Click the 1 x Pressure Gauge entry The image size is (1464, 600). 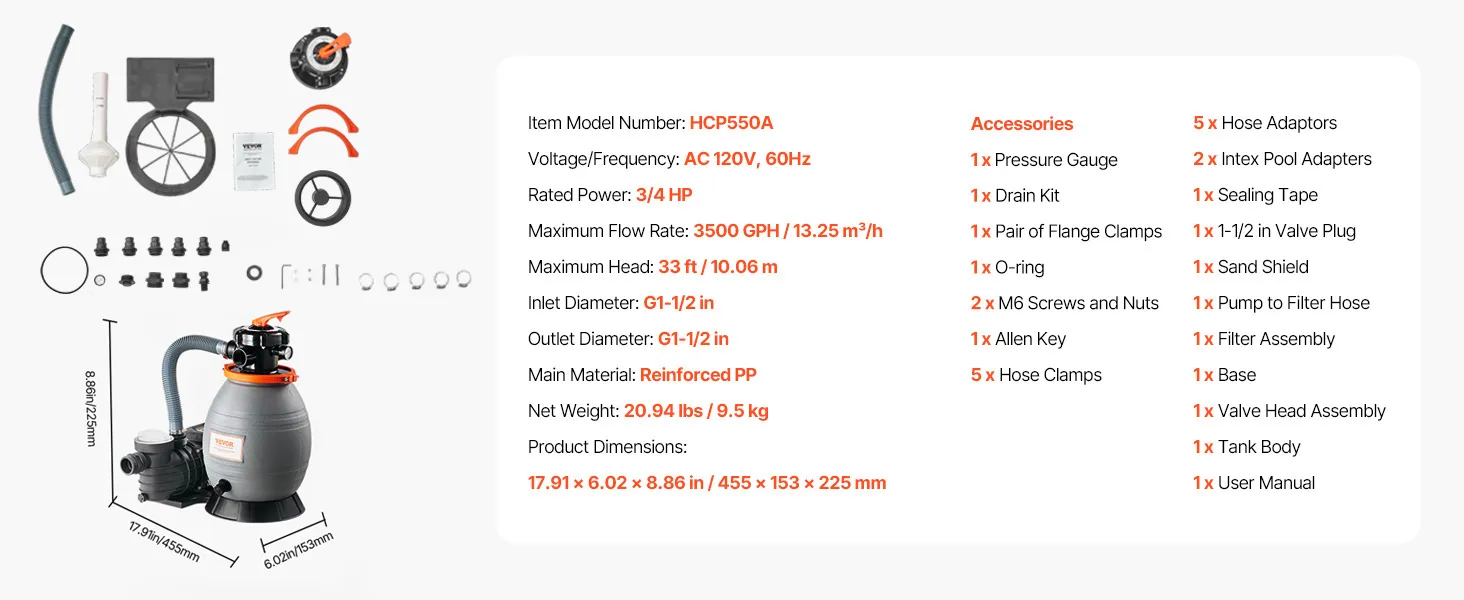(1043, 160)
